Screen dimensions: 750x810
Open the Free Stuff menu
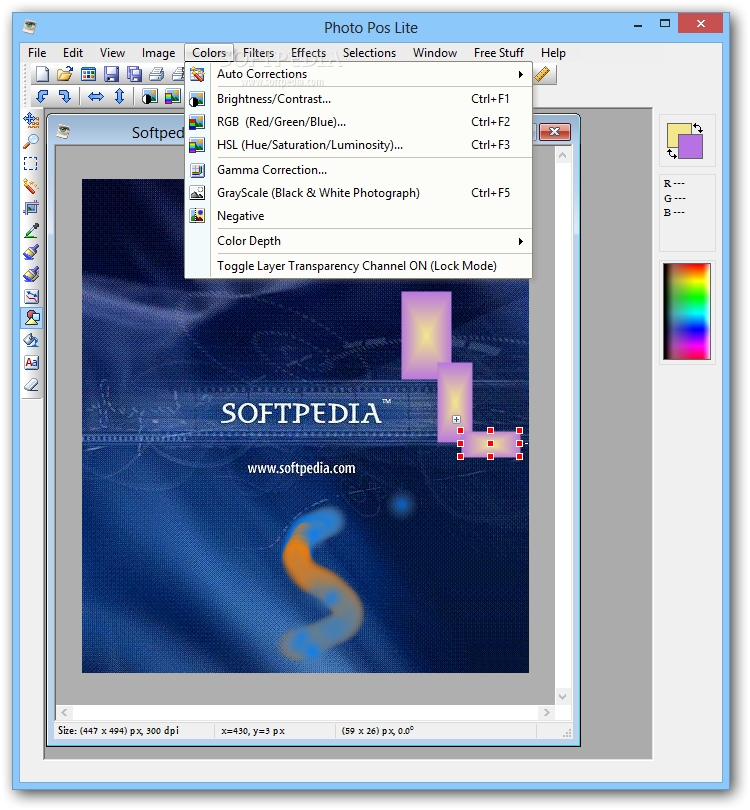pos(499,53)
